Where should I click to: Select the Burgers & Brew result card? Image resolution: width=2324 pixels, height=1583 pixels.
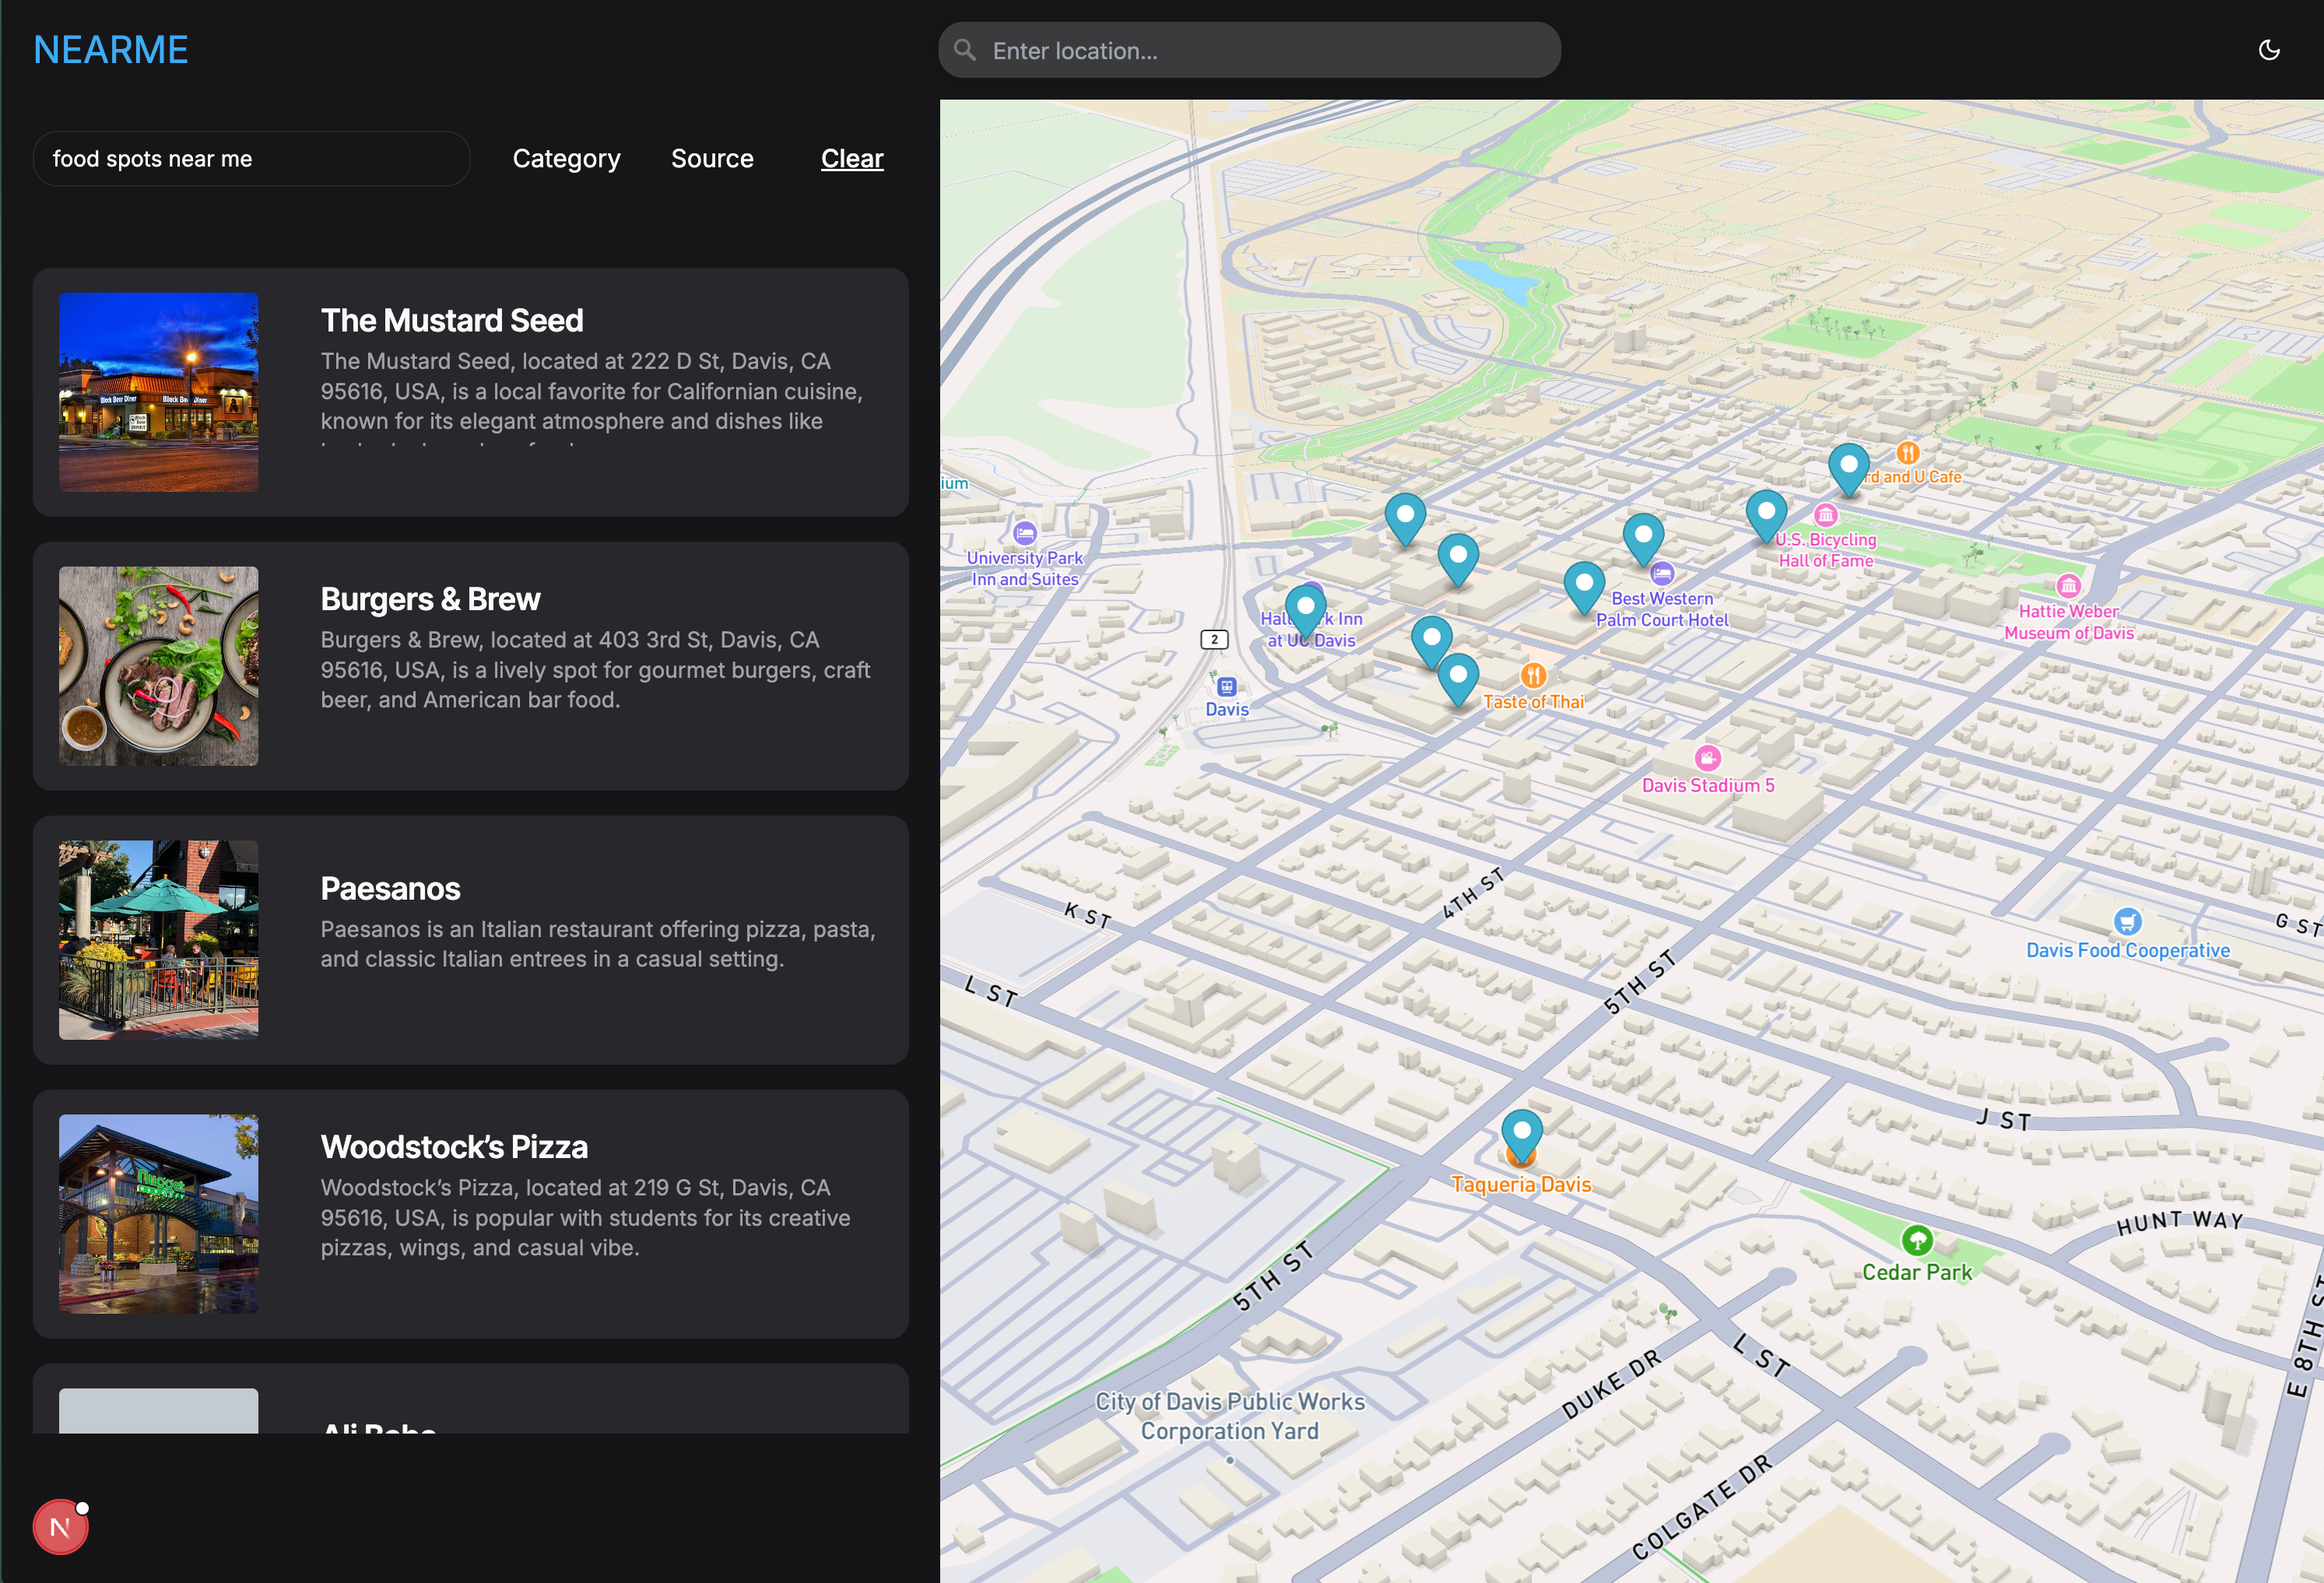pos(470,666)
